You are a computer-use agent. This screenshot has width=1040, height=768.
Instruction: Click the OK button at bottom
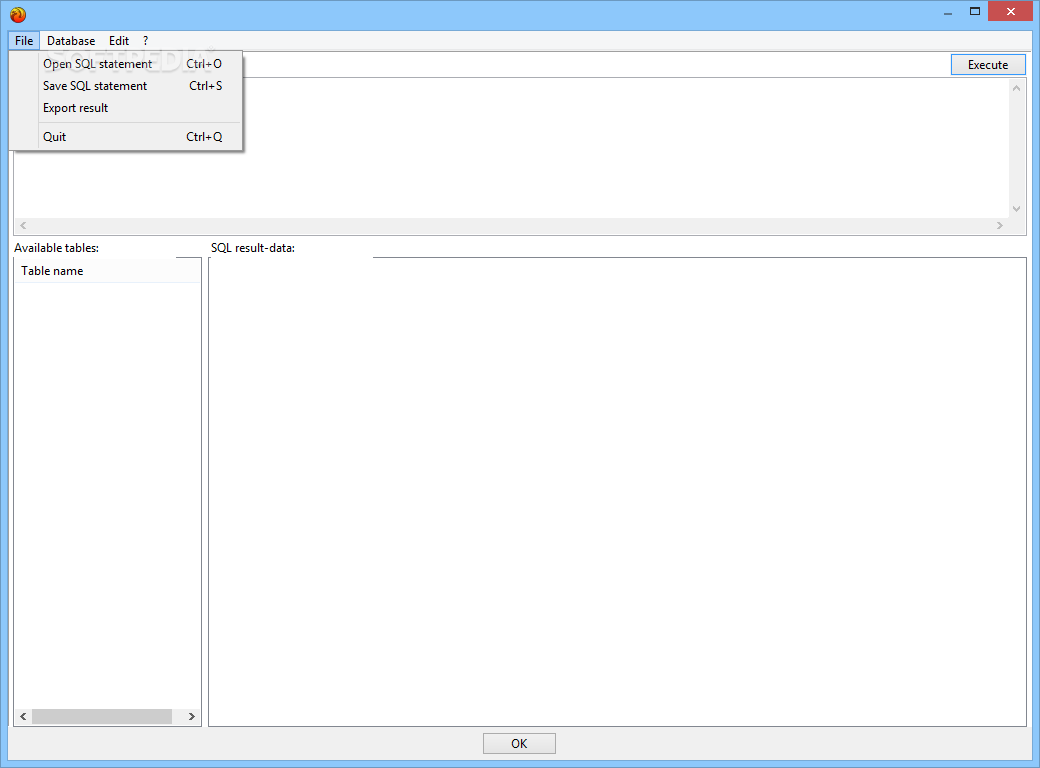[519, 743]
